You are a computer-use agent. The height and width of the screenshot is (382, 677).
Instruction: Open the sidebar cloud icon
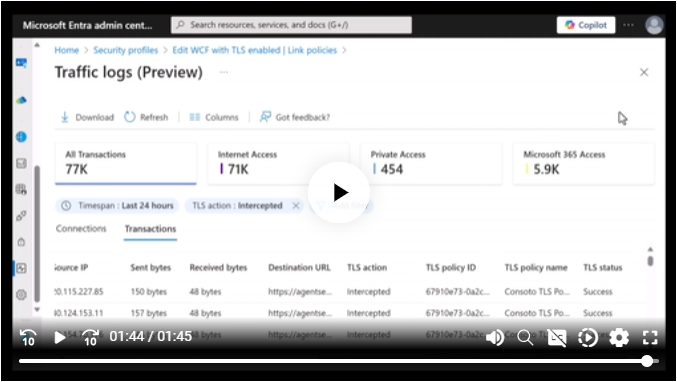[21, 100]
